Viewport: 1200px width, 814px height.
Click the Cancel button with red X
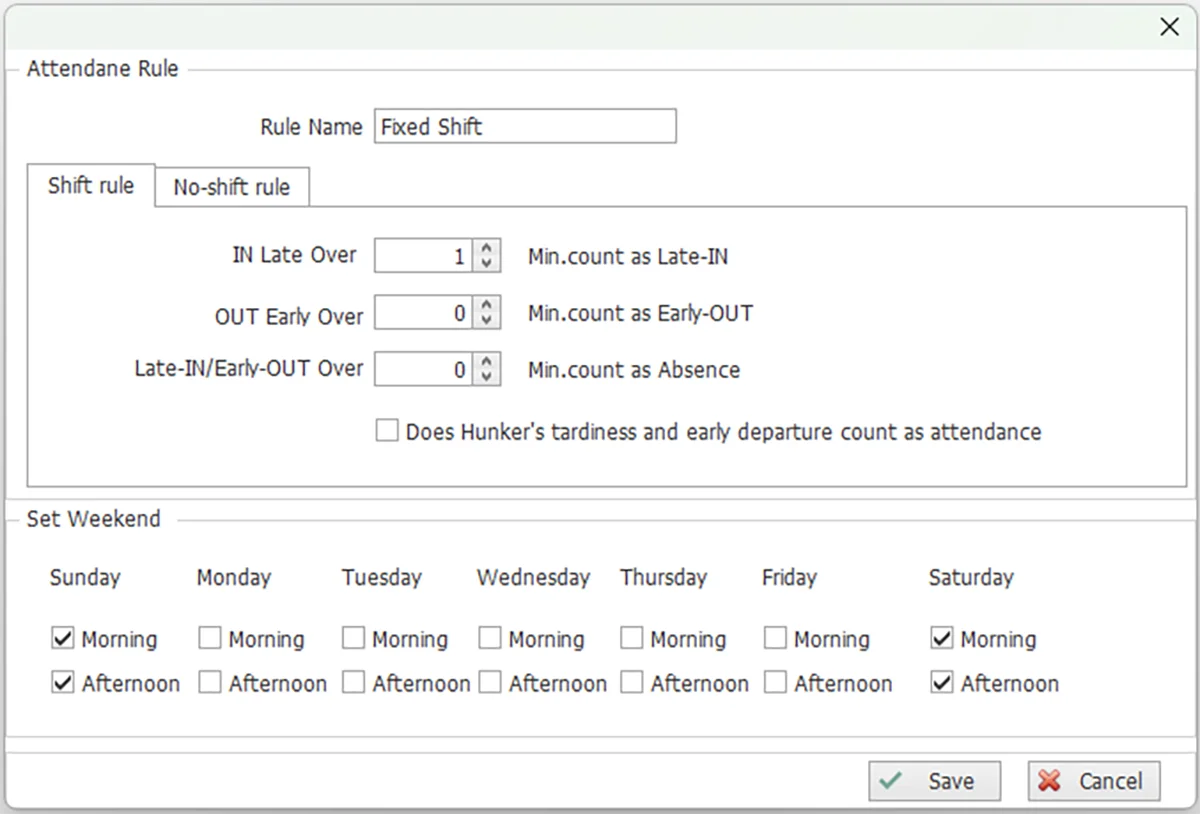(x=1094, y=781)
